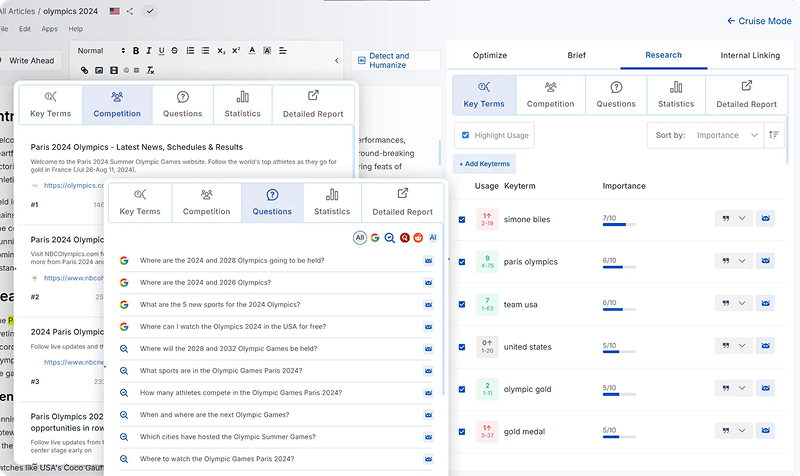The image size is (800, 476).
Task: Click quote icon for gold medal keyterm
Action: 726,431
